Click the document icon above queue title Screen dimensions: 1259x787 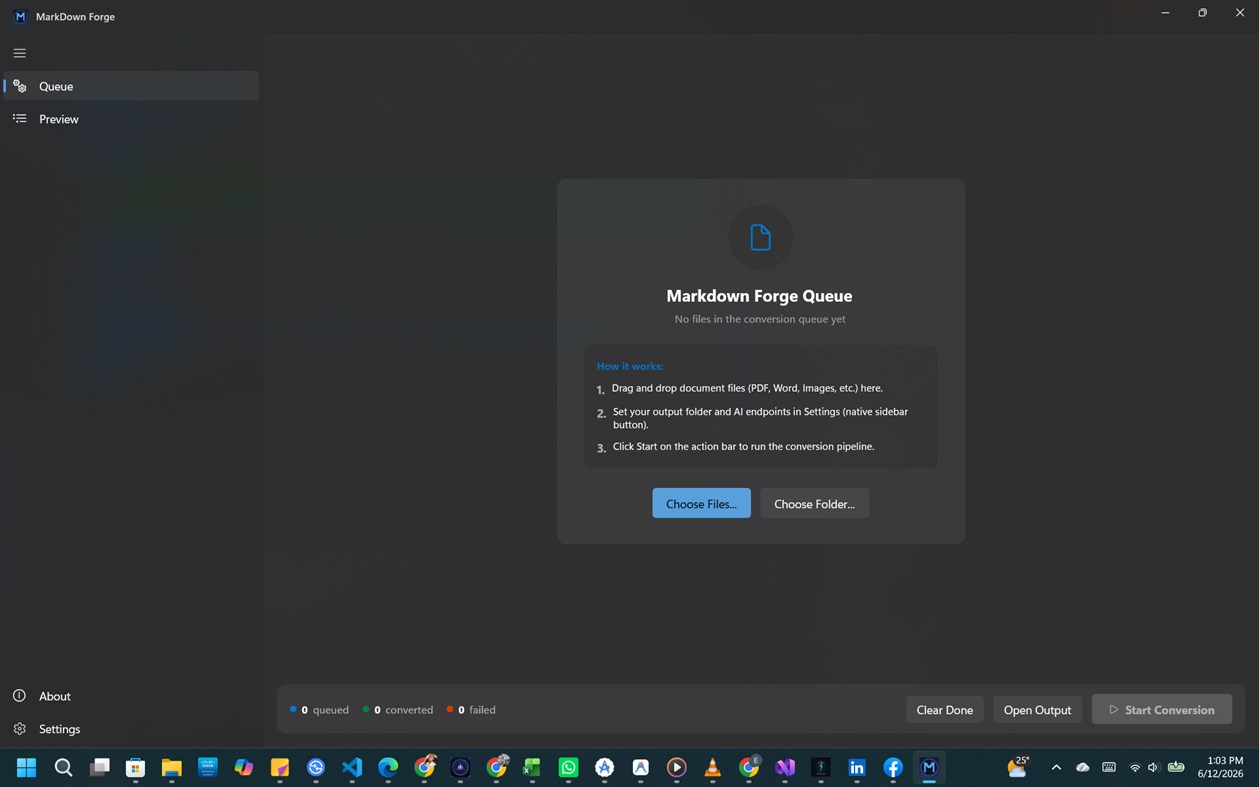(760, 237)
